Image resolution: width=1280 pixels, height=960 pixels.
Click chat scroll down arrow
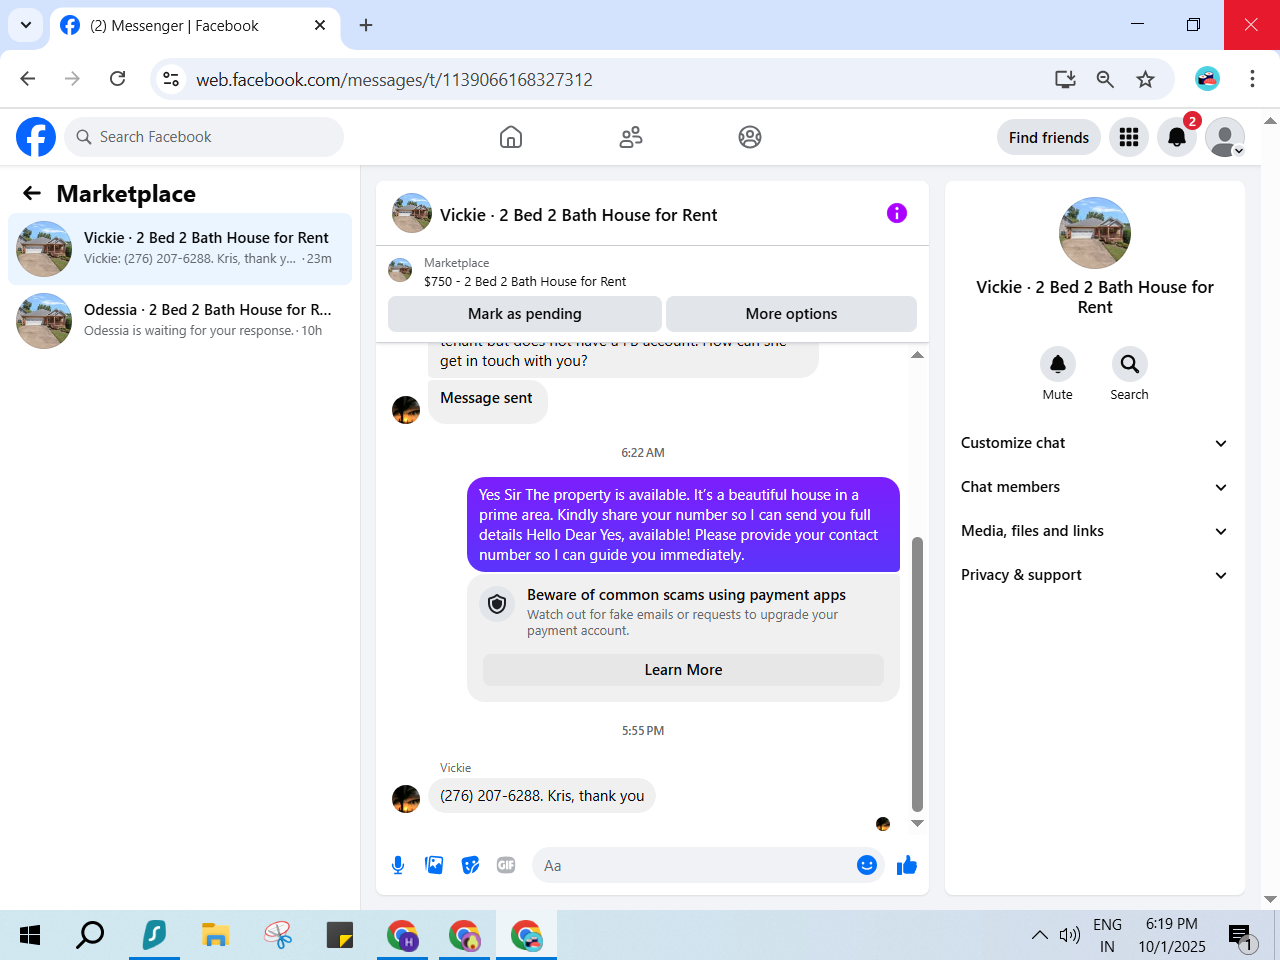click(x=917, y=824)
